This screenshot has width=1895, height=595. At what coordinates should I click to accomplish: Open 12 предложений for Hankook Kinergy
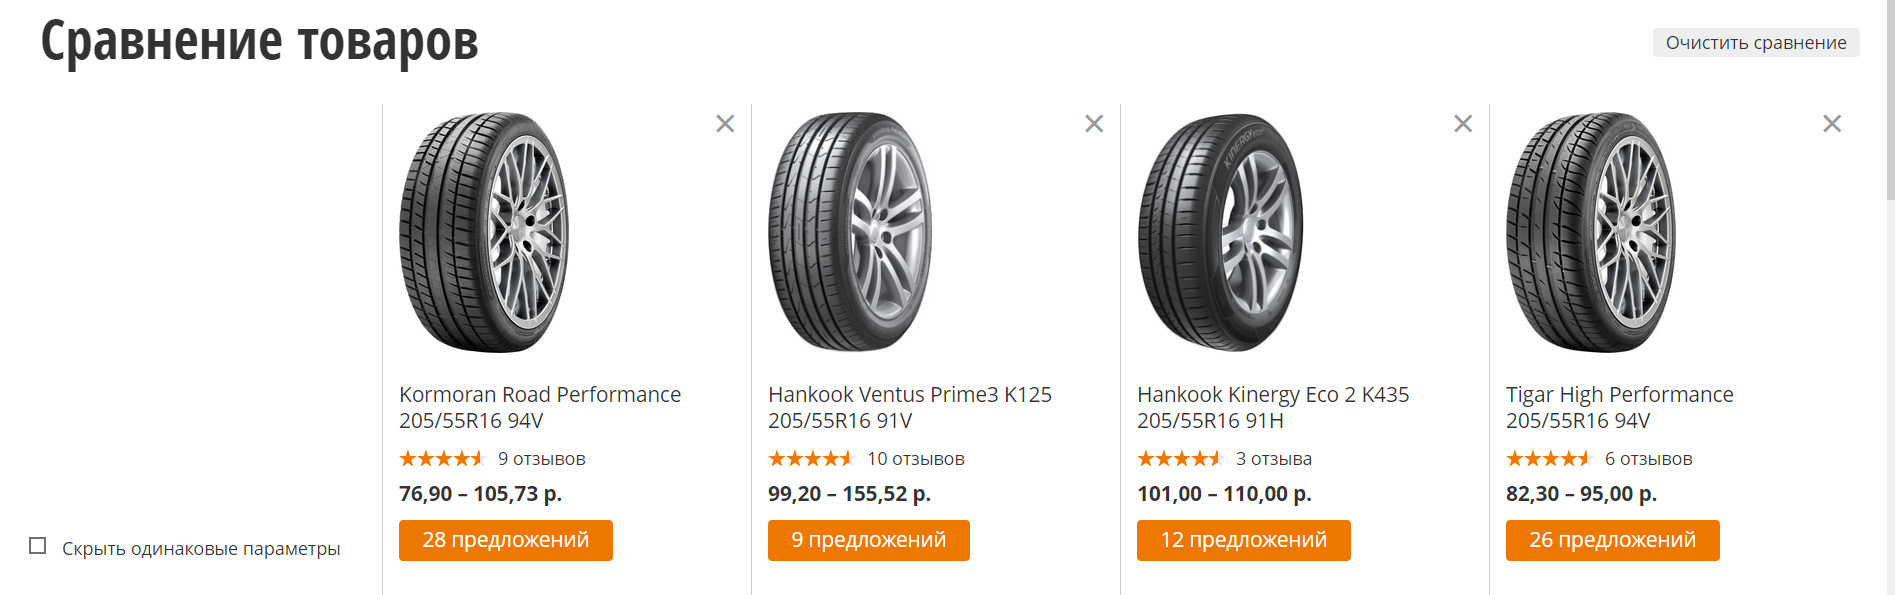[x=1243, y=540]
